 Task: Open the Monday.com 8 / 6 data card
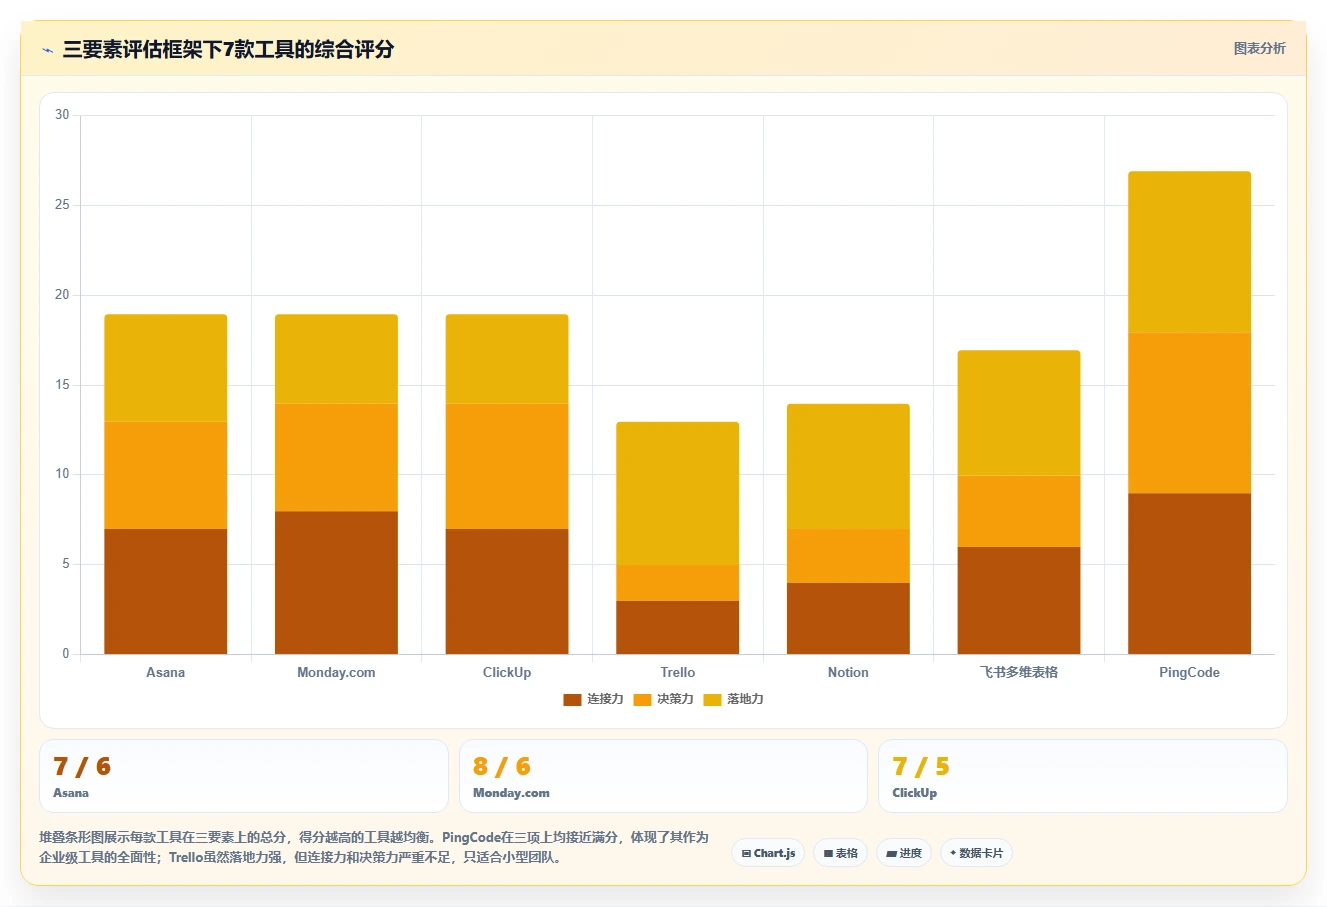[x=663, y=776]
